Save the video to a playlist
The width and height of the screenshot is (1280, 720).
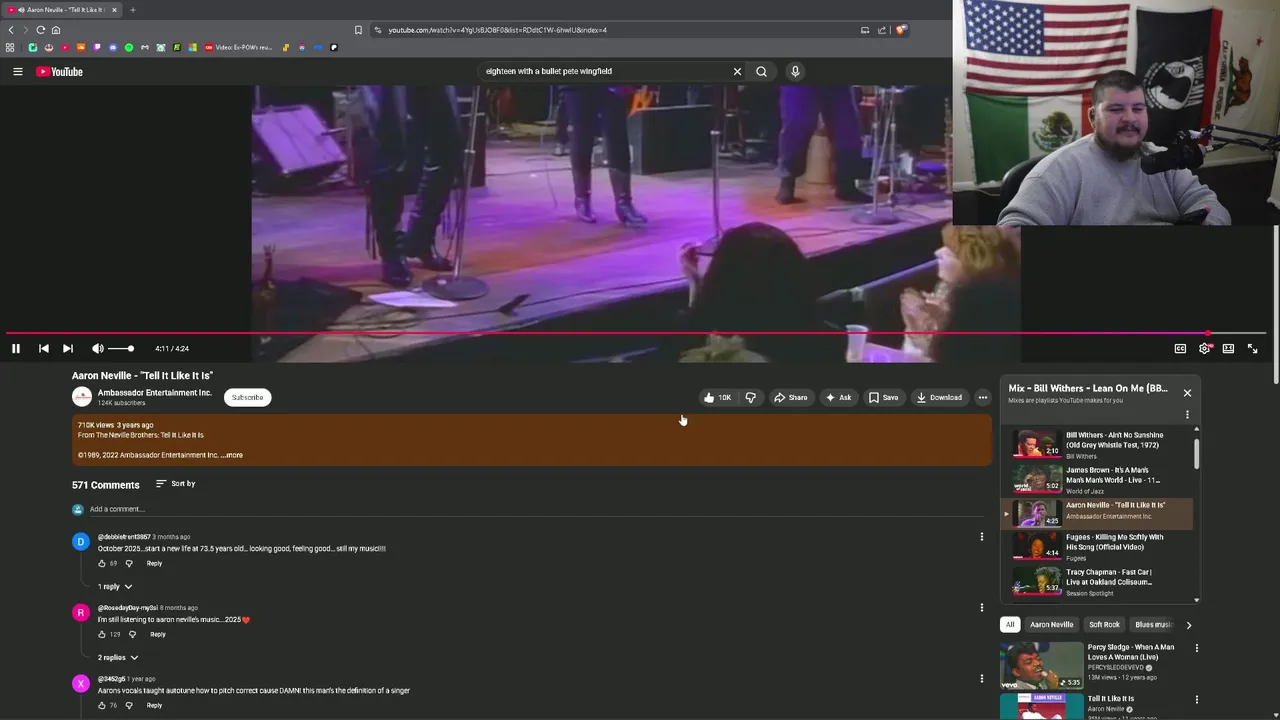tap(882, 397)
